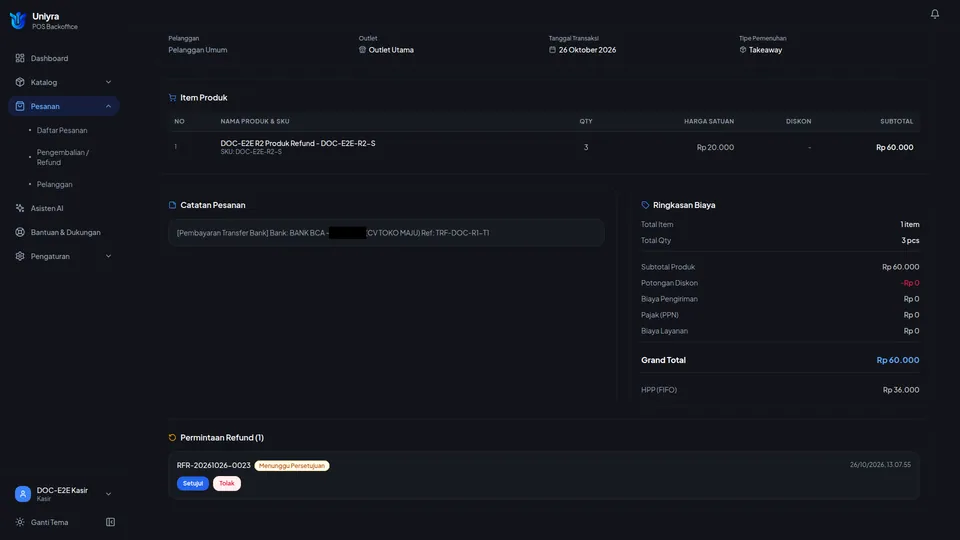960x540 pixels.
Task: Click the Item Produk cart icon
Action: click(x=172, y=97)
